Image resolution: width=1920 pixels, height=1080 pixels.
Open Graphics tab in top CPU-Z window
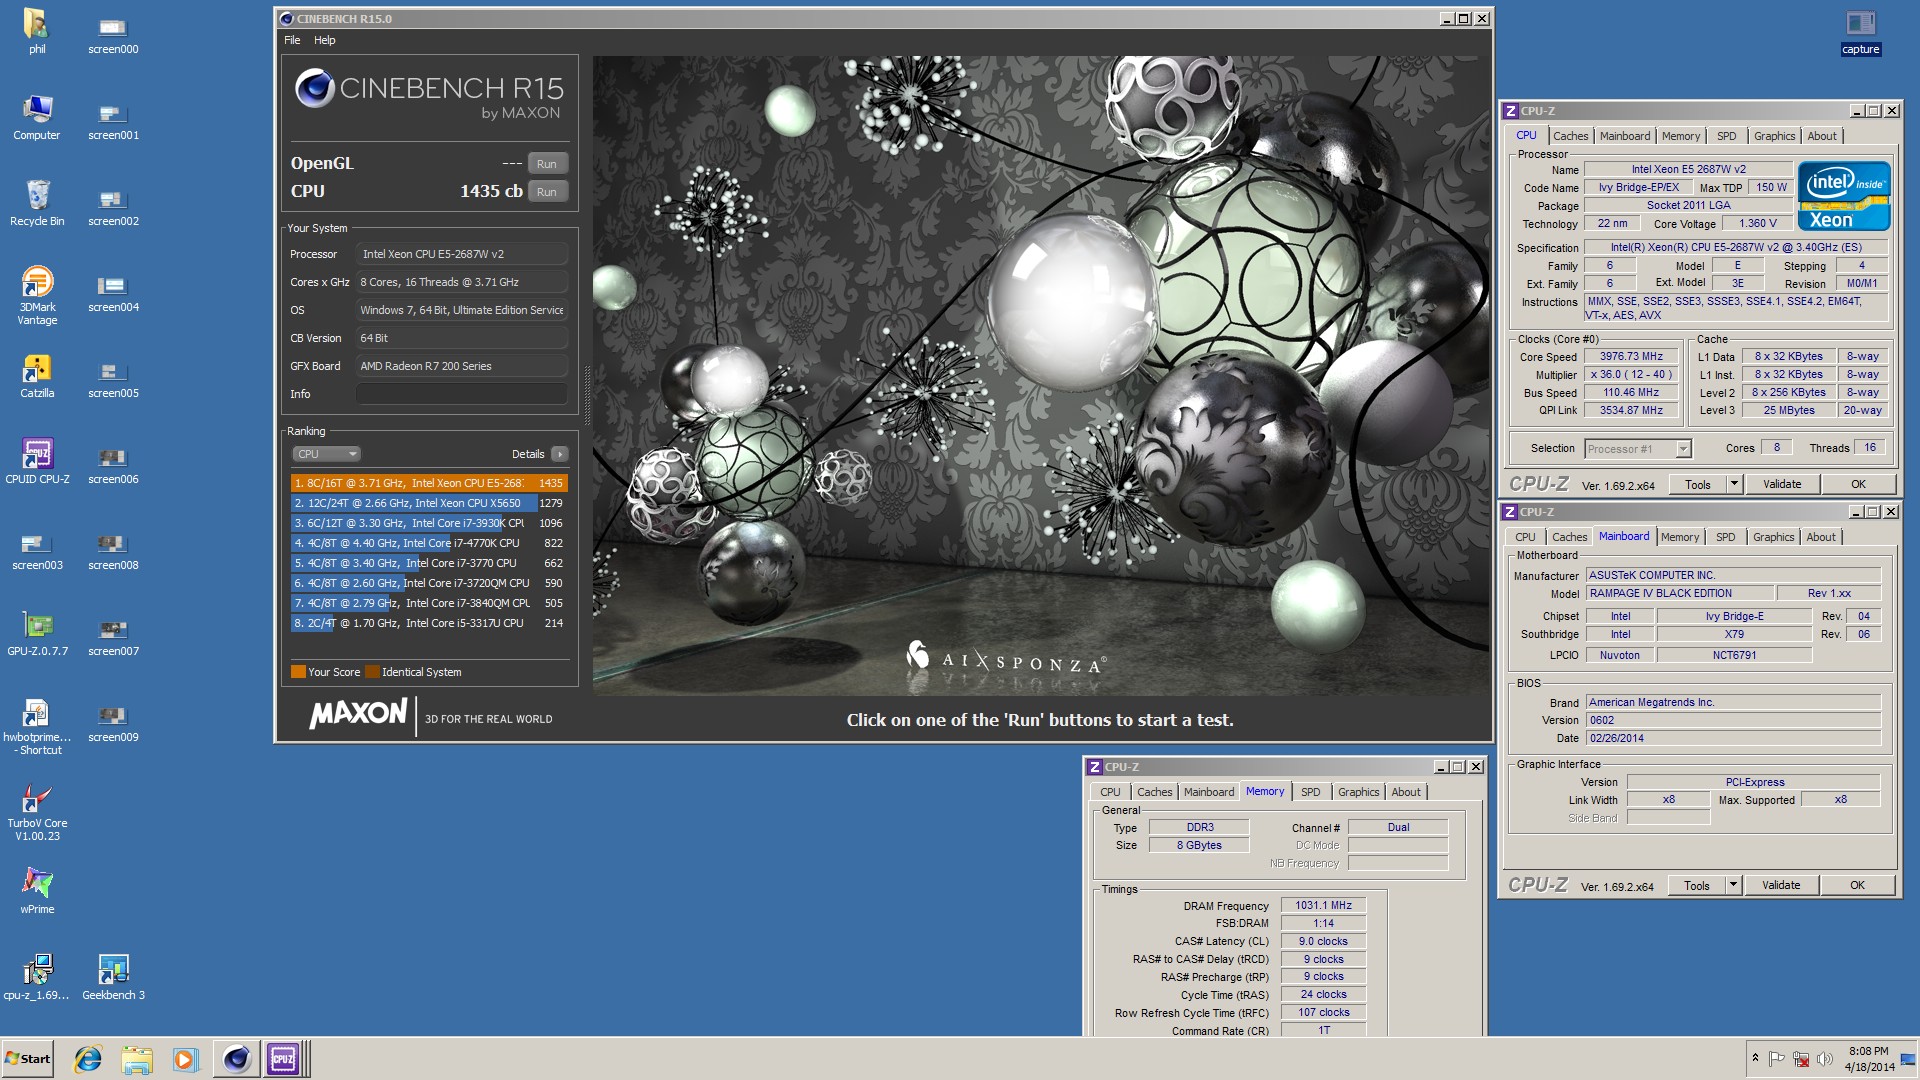tap(1774, 136)
